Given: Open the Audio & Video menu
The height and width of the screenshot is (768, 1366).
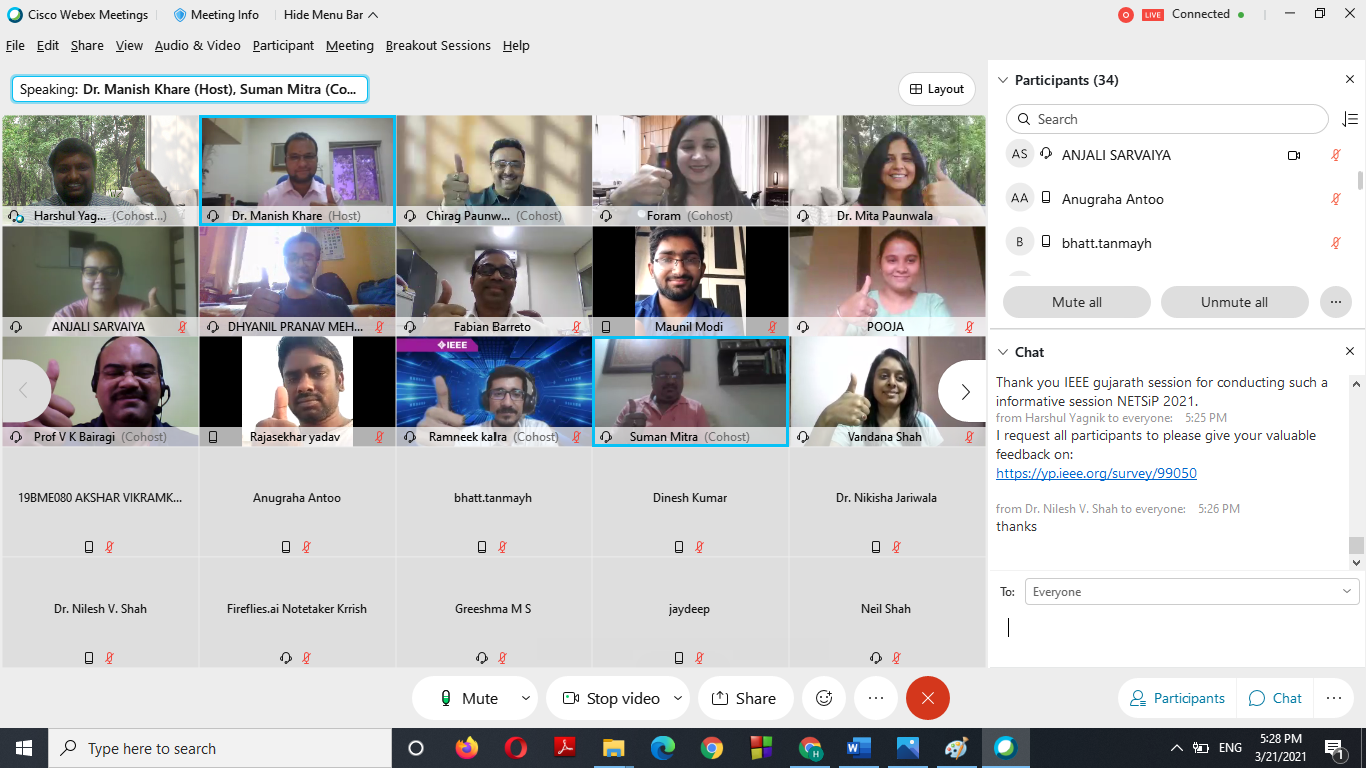Looking at the screenshot, I should pos(197,46).
